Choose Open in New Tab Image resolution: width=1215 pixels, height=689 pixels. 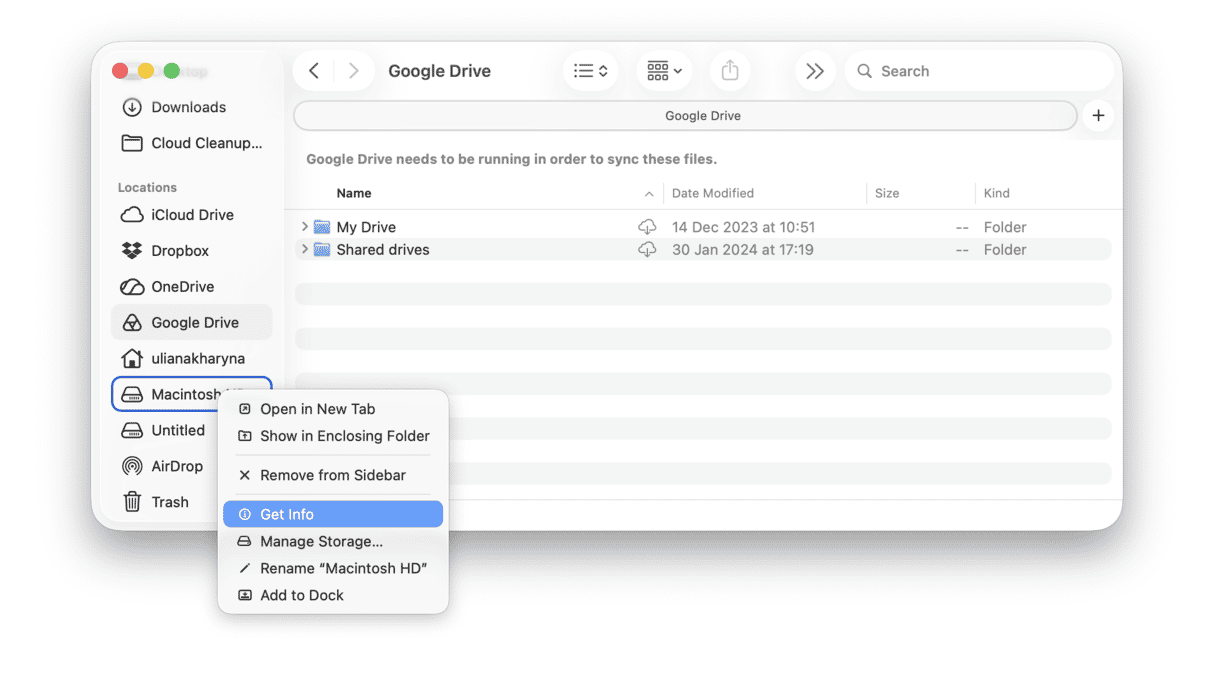tap(333, 409)
